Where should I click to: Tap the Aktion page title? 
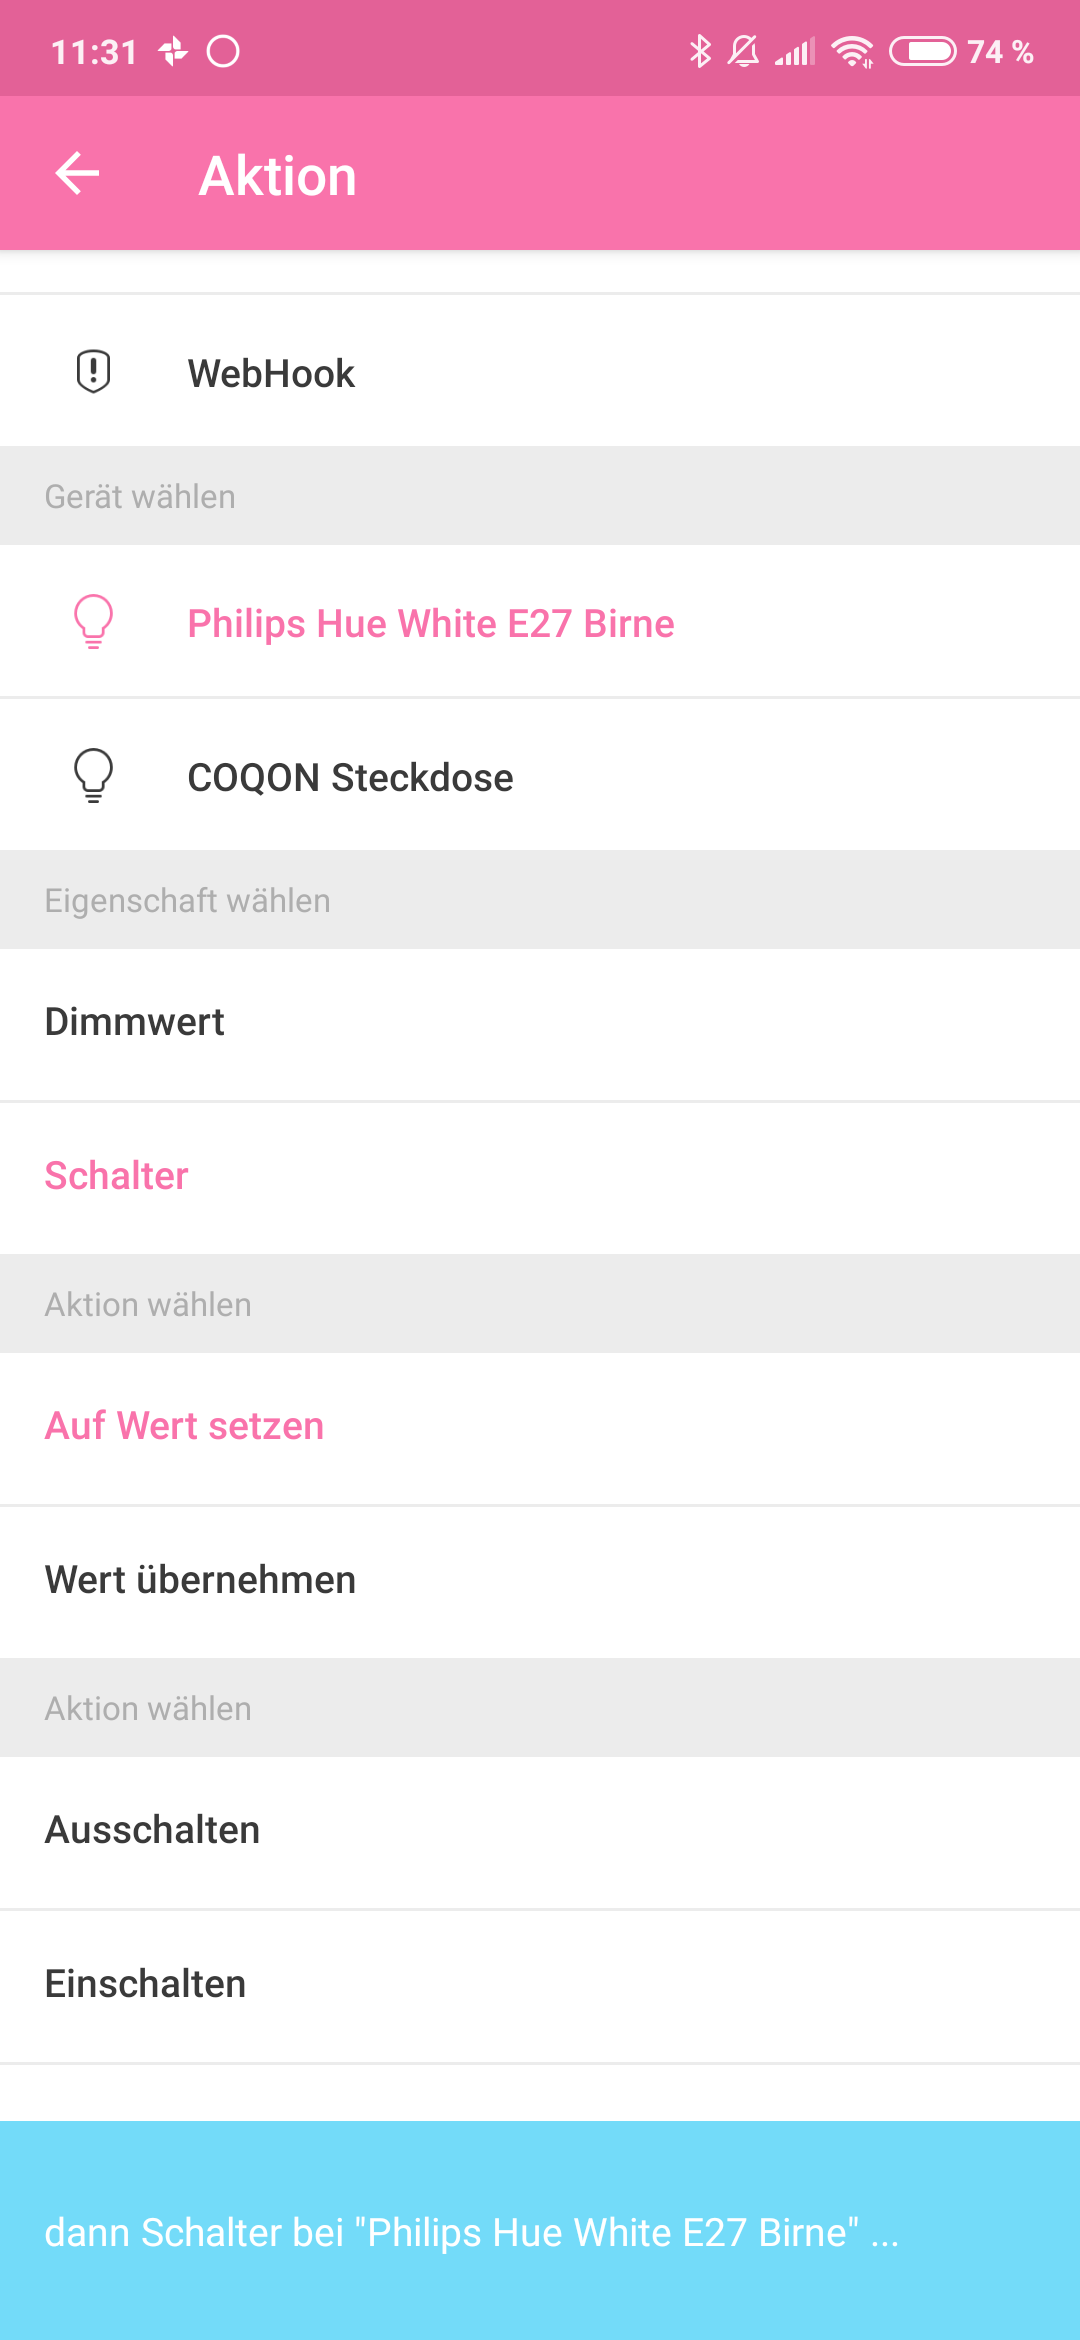[278, 176]
